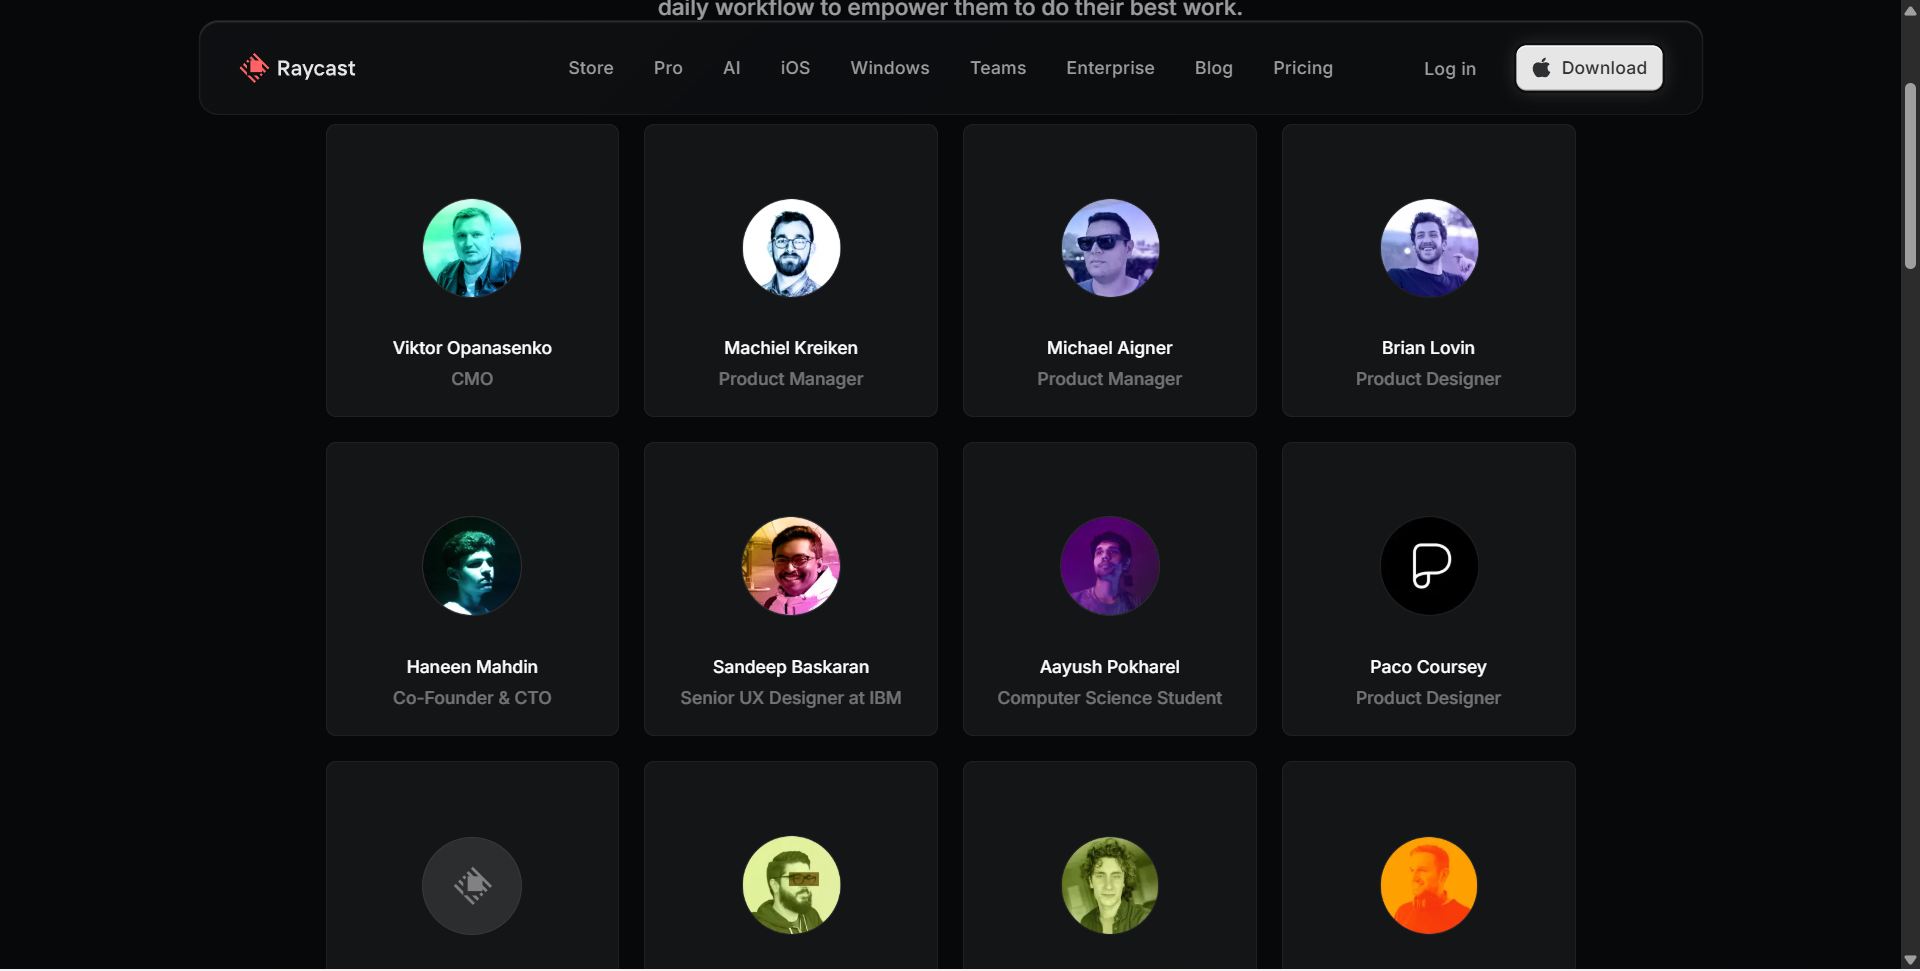Click Co-Founder & CTO title
The image size is (1920, 971).
coord(472,698)
